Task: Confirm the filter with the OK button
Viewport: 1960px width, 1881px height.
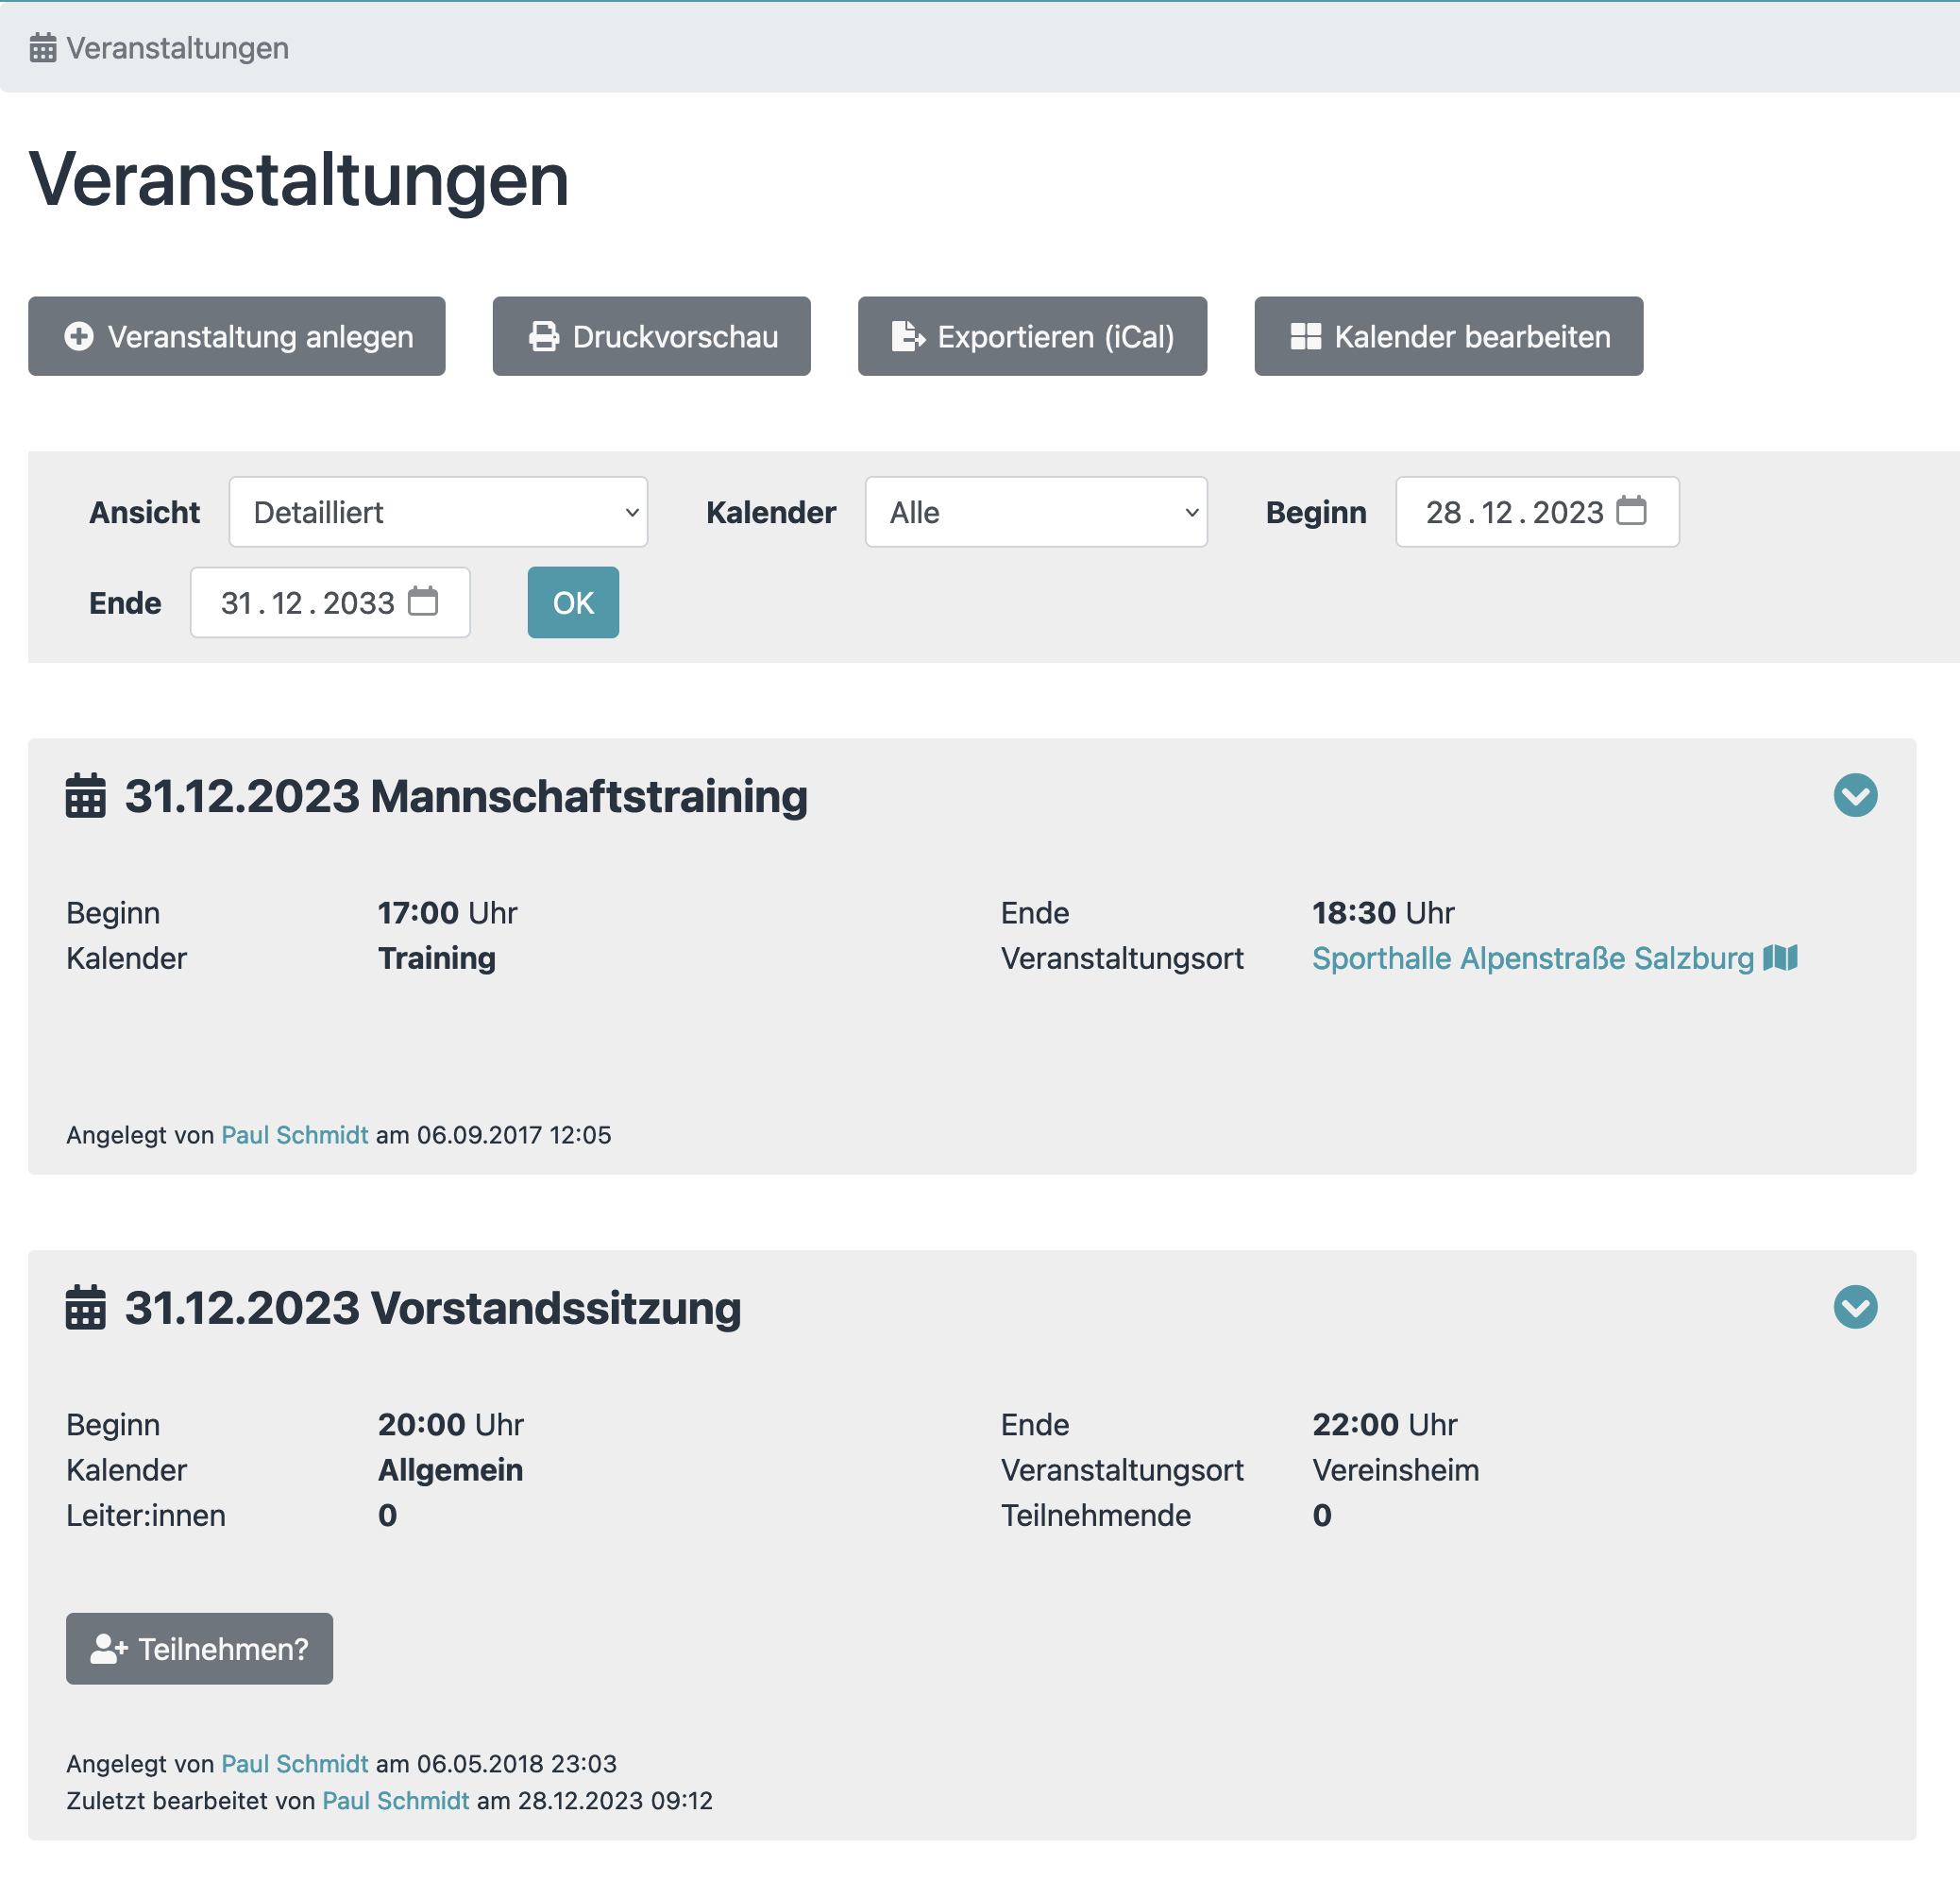Action: pyautogui.click(x=573, y=603)
